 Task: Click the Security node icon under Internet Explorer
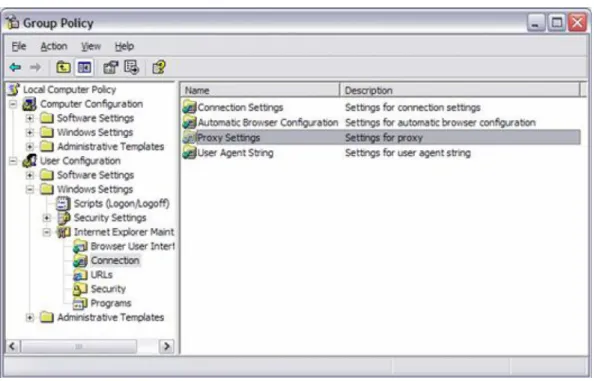[x=80, y=289]
